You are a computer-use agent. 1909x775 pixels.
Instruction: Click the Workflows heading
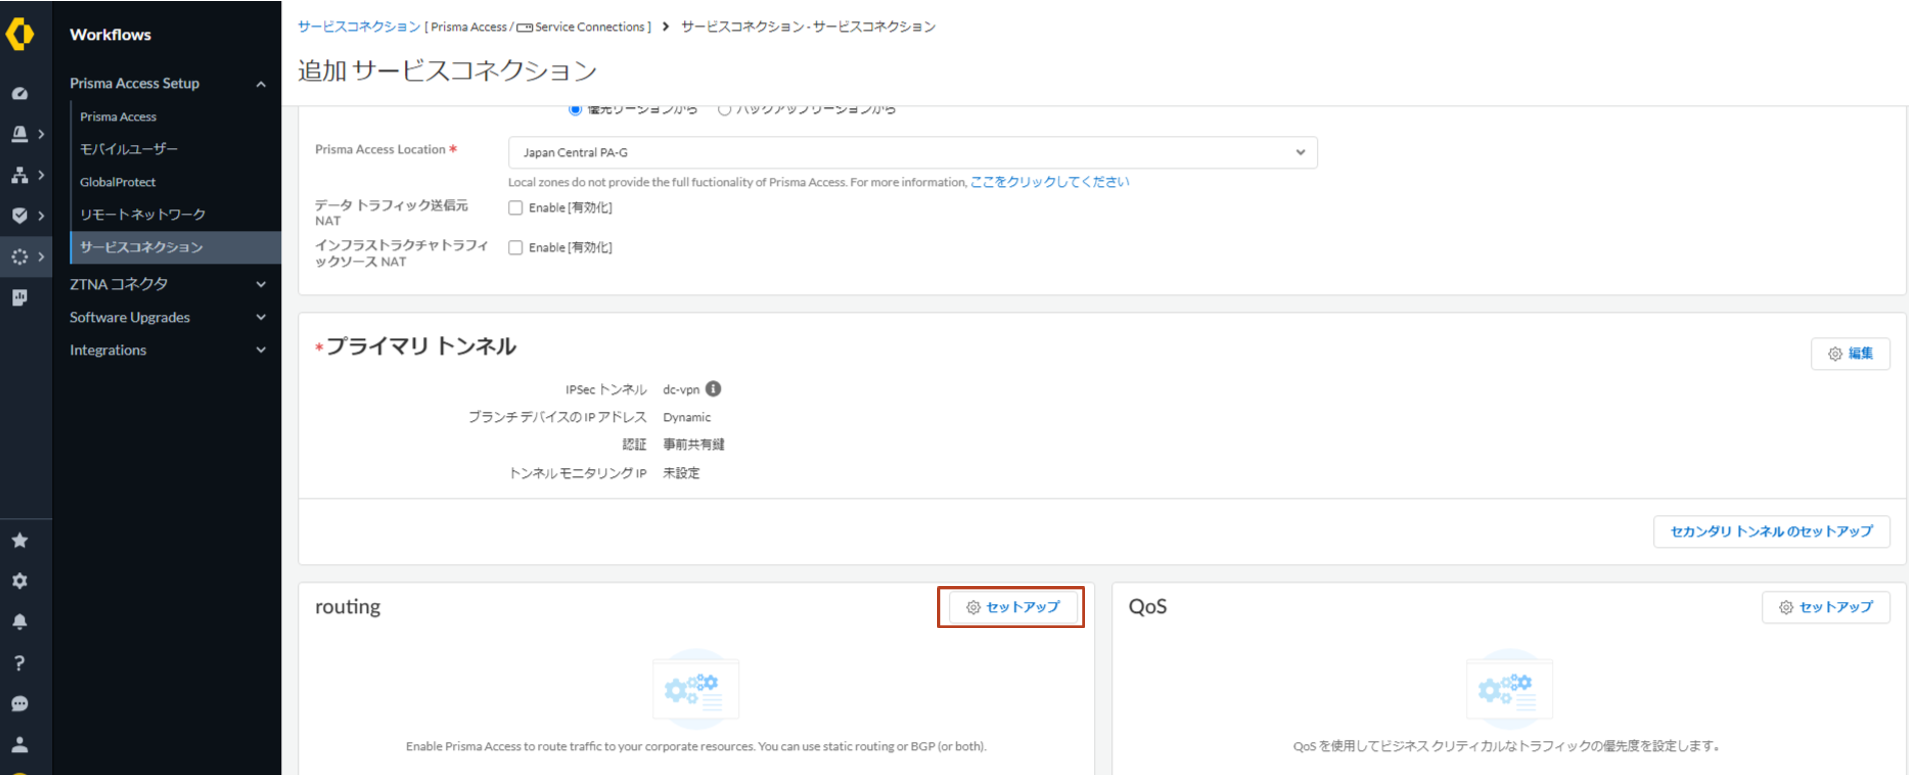(110, 34)
